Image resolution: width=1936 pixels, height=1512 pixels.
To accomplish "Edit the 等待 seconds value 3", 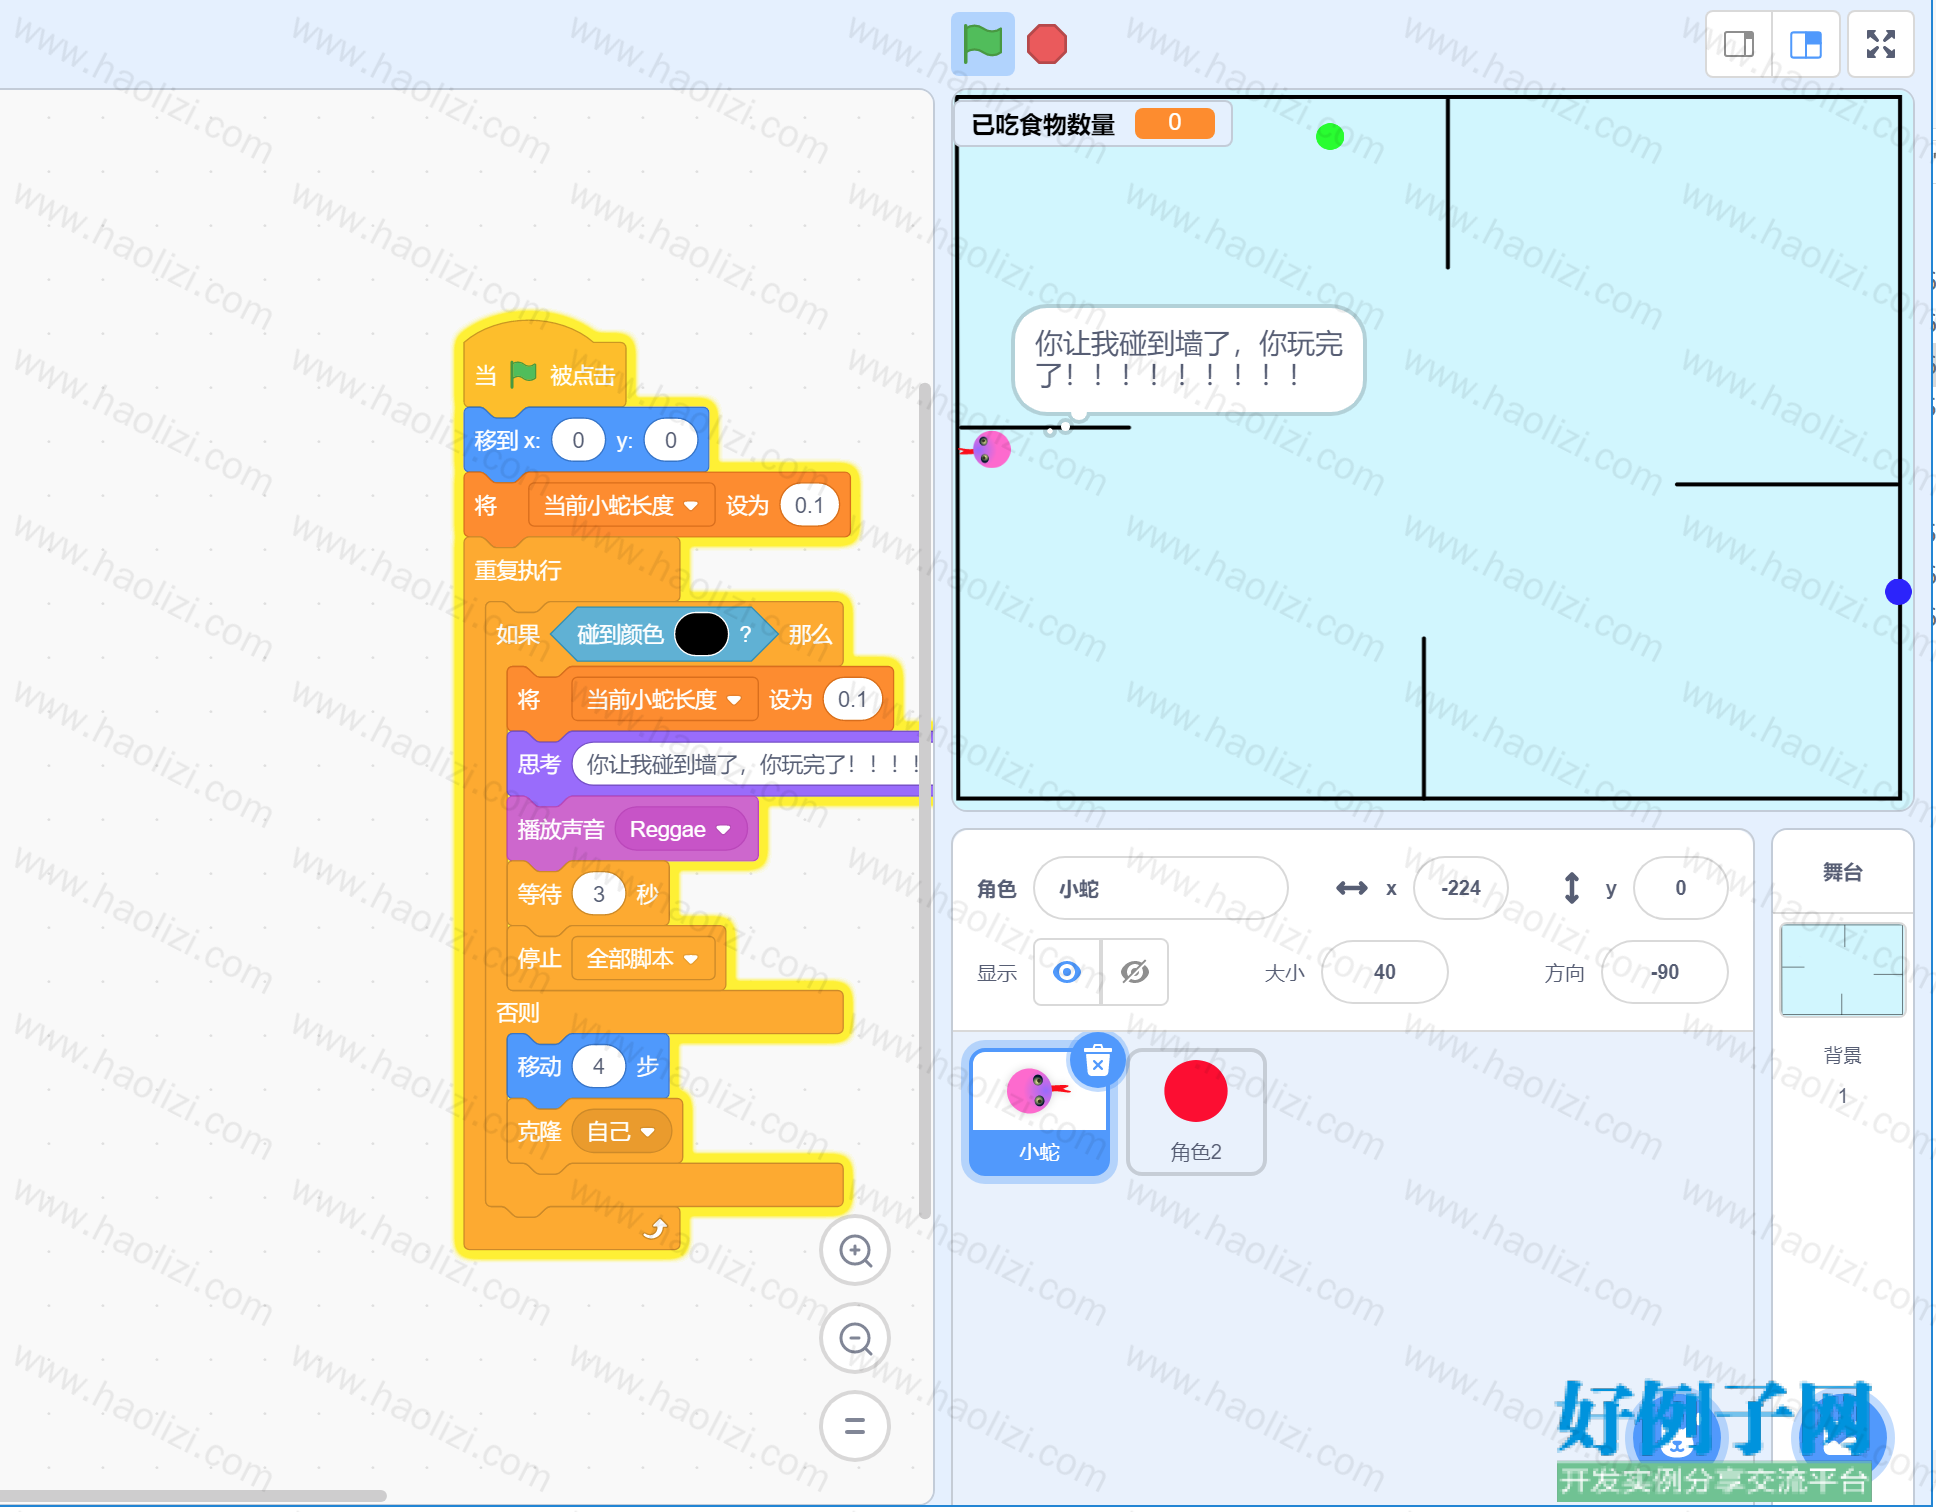I will [x=598, y=894].
